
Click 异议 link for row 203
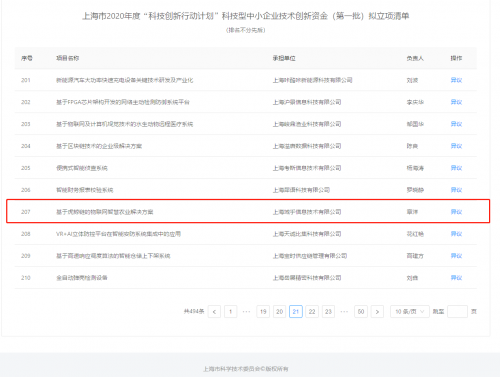pyautogui.click(x=456, y=124)
